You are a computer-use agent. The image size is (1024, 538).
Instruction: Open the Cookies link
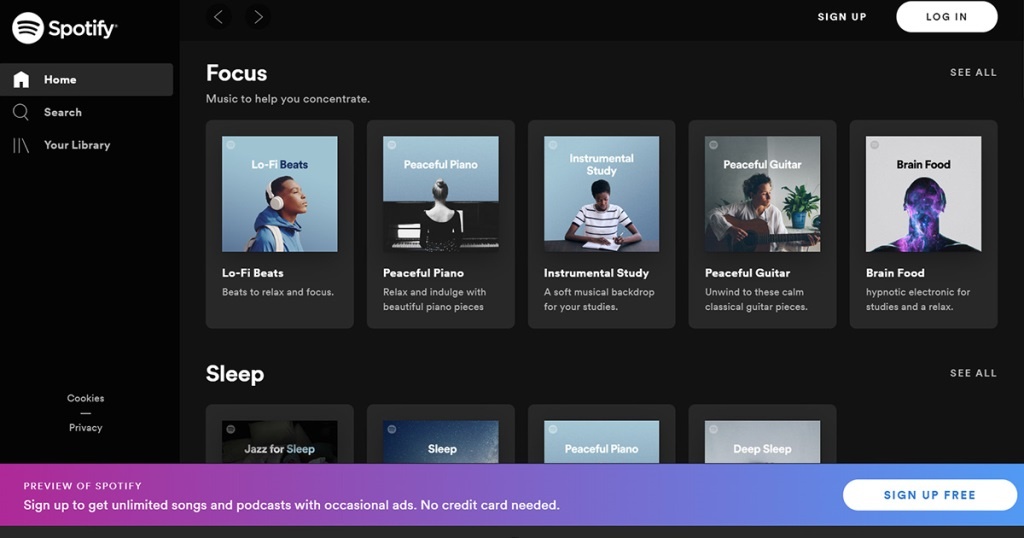[85, 398]
